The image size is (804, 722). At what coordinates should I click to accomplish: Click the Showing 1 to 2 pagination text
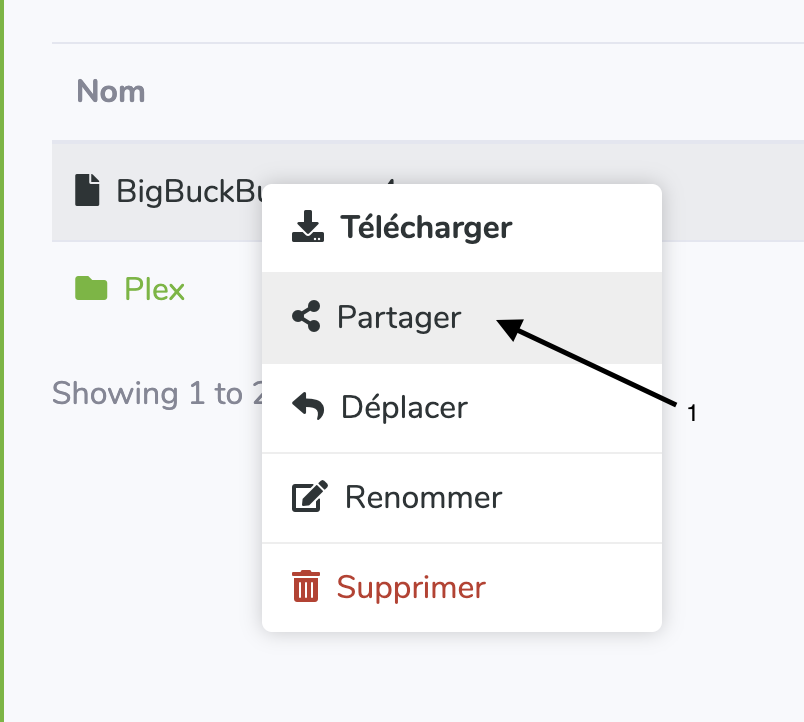coord(157,393)
